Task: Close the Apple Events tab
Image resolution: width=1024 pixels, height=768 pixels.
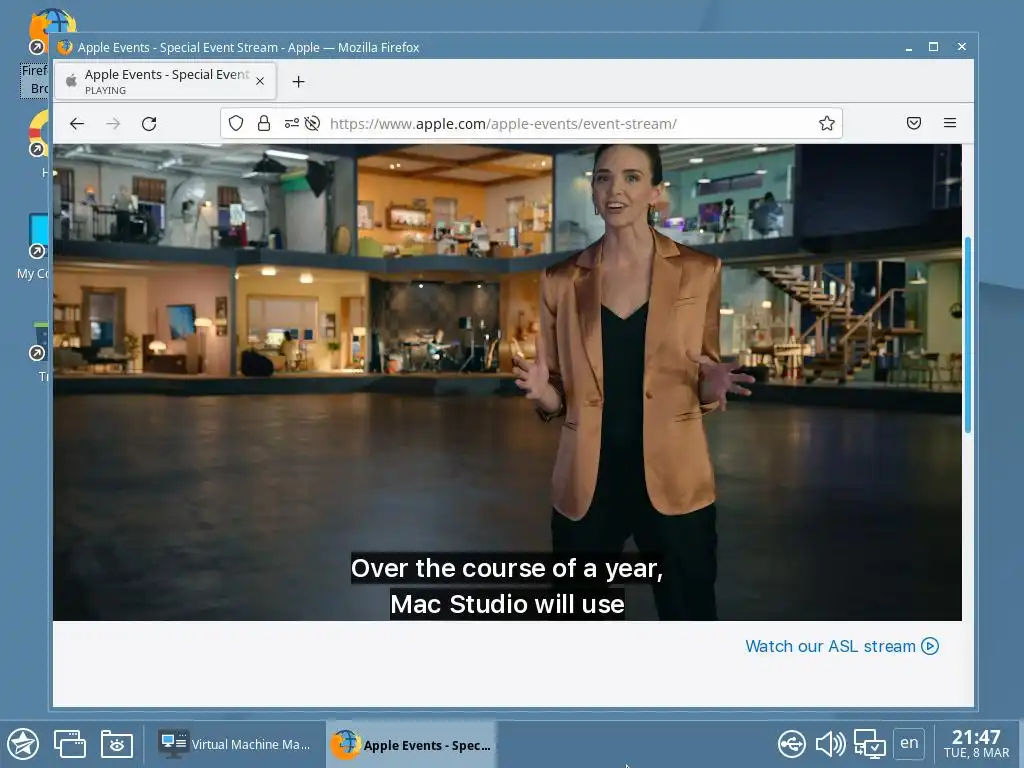Action: (260, 81)
